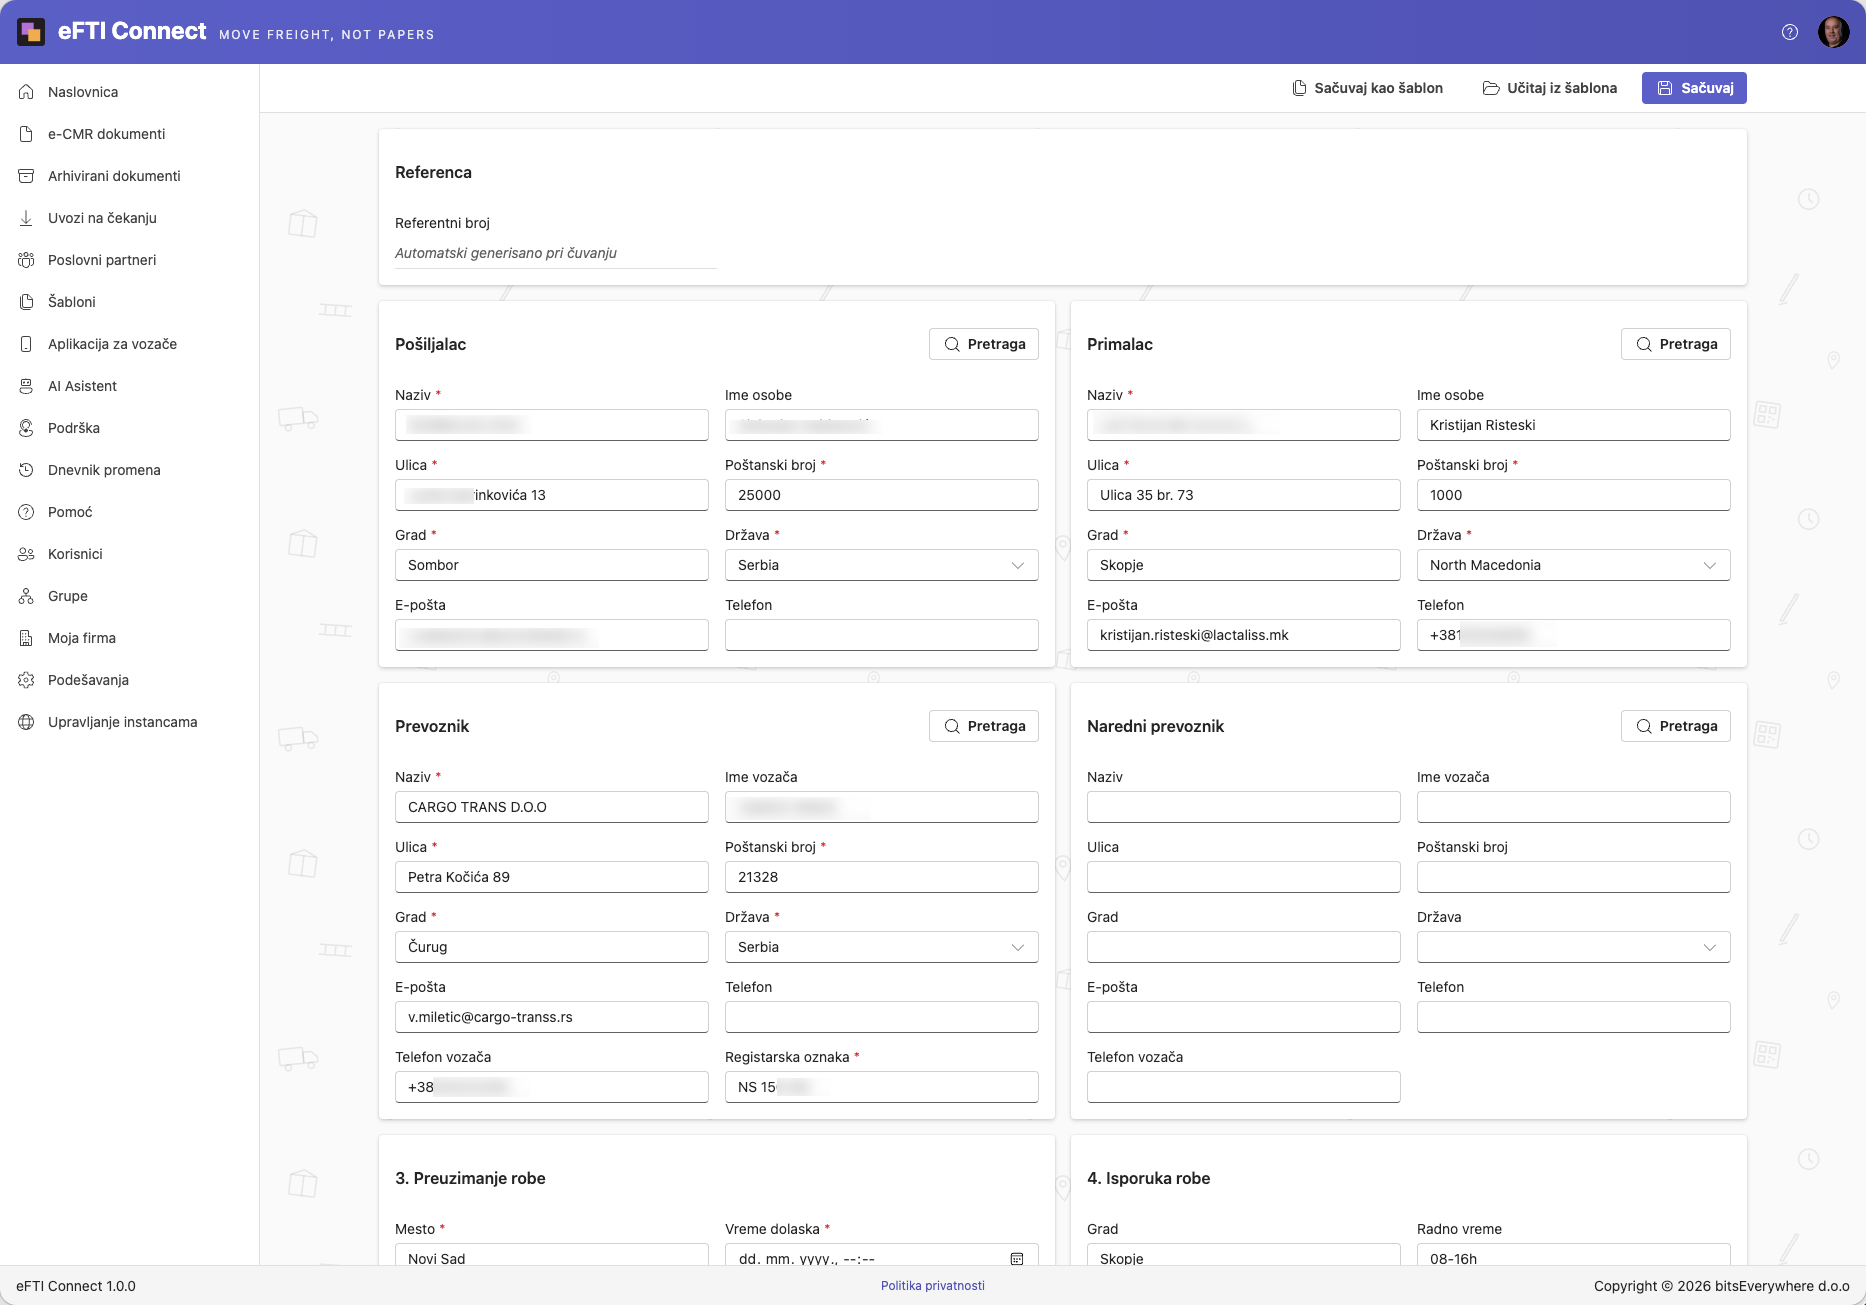Click the Poslovni partneri people icon

coord(26,260)
